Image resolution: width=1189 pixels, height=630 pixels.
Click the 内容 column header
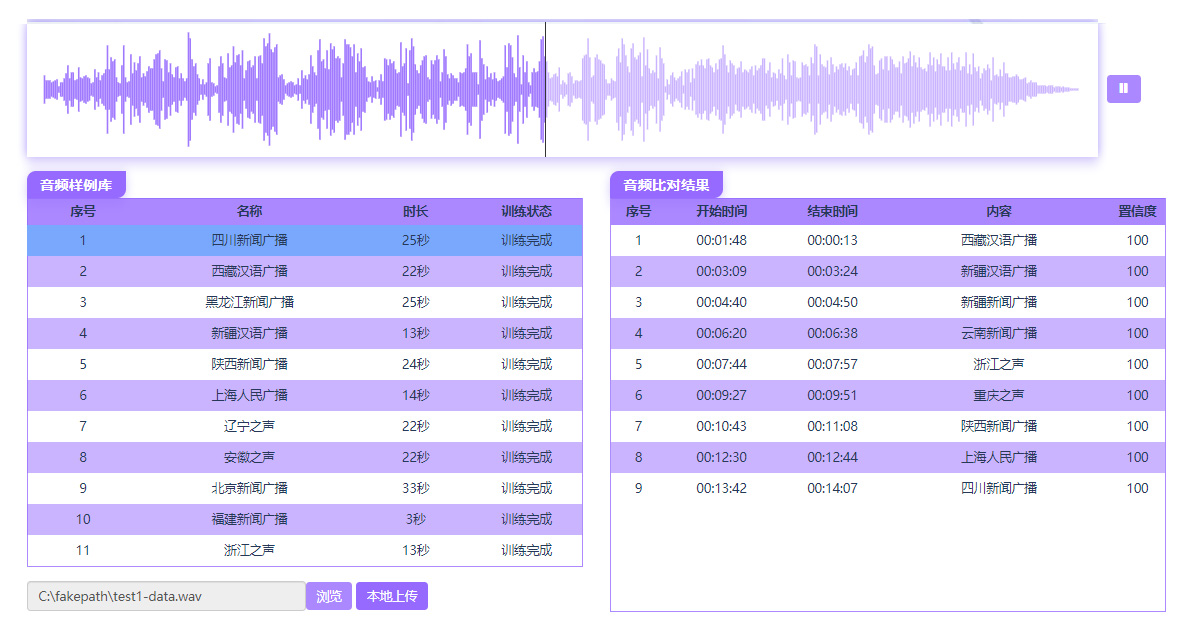tap(999, 212)
